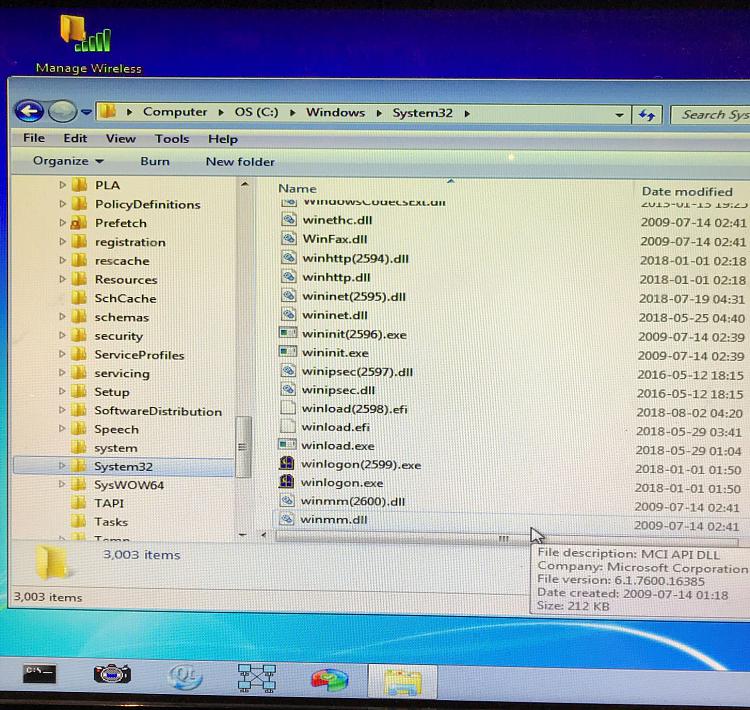Click the wininet.dll file icon

point(288,314)
